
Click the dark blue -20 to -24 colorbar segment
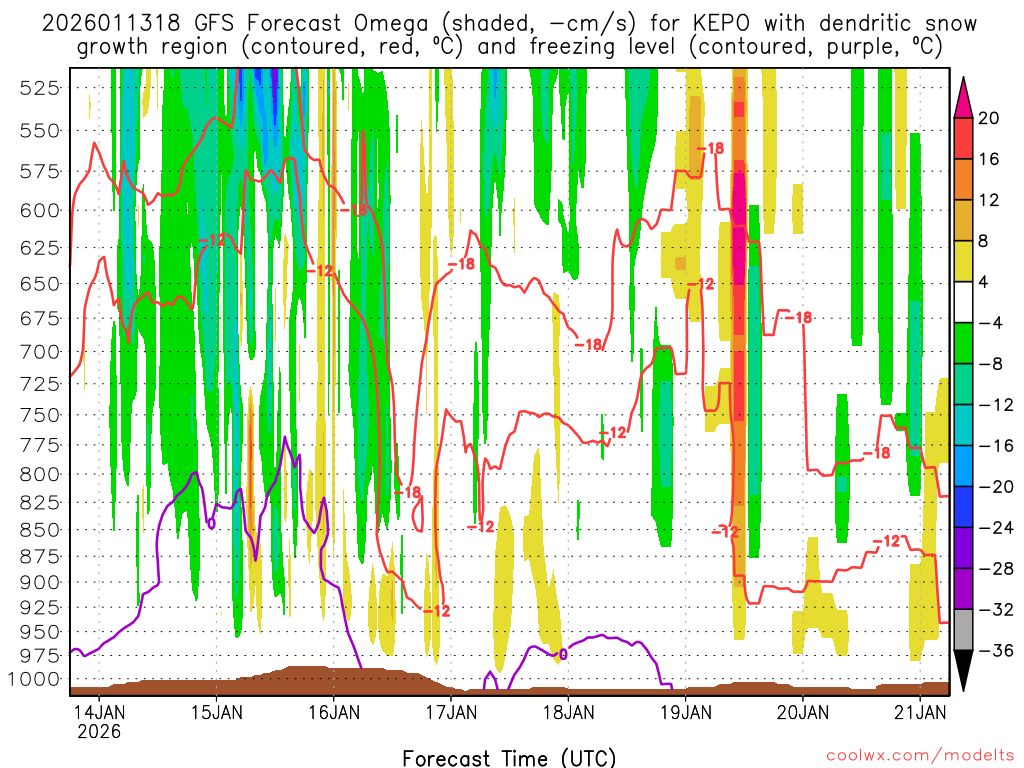(x=963, y=507)
